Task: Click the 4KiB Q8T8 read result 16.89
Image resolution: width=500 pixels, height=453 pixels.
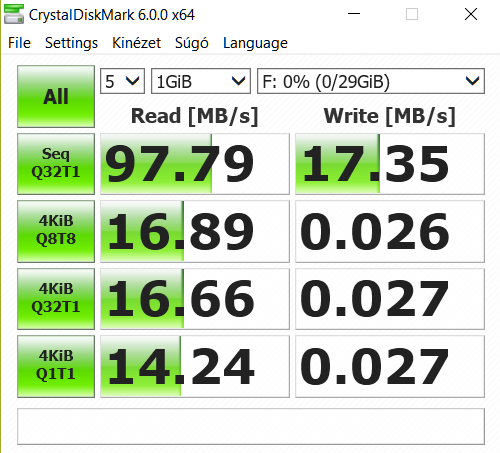Action: (195, 231)
